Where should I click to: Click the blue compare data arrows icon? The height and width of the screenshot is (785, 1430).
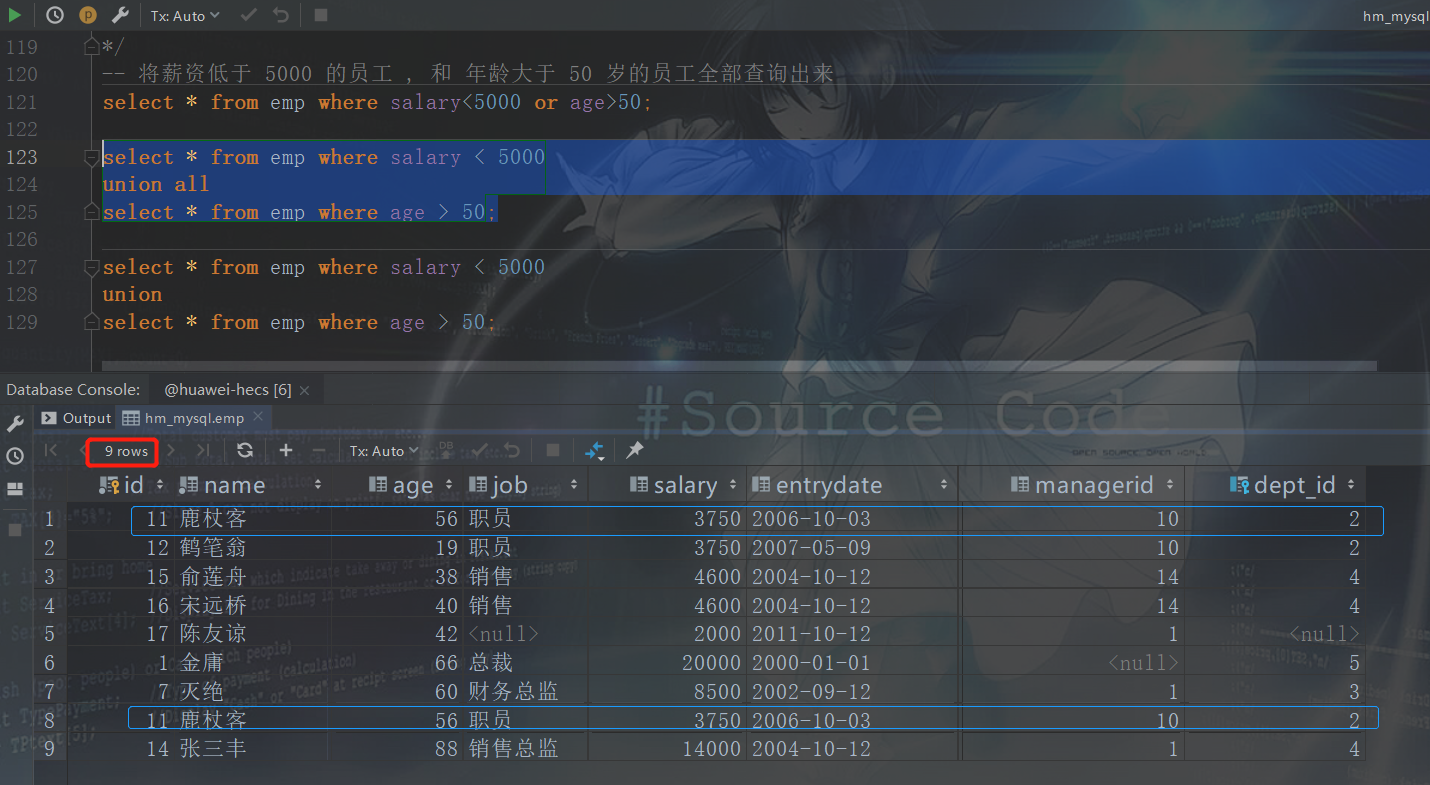coord(595,451)
